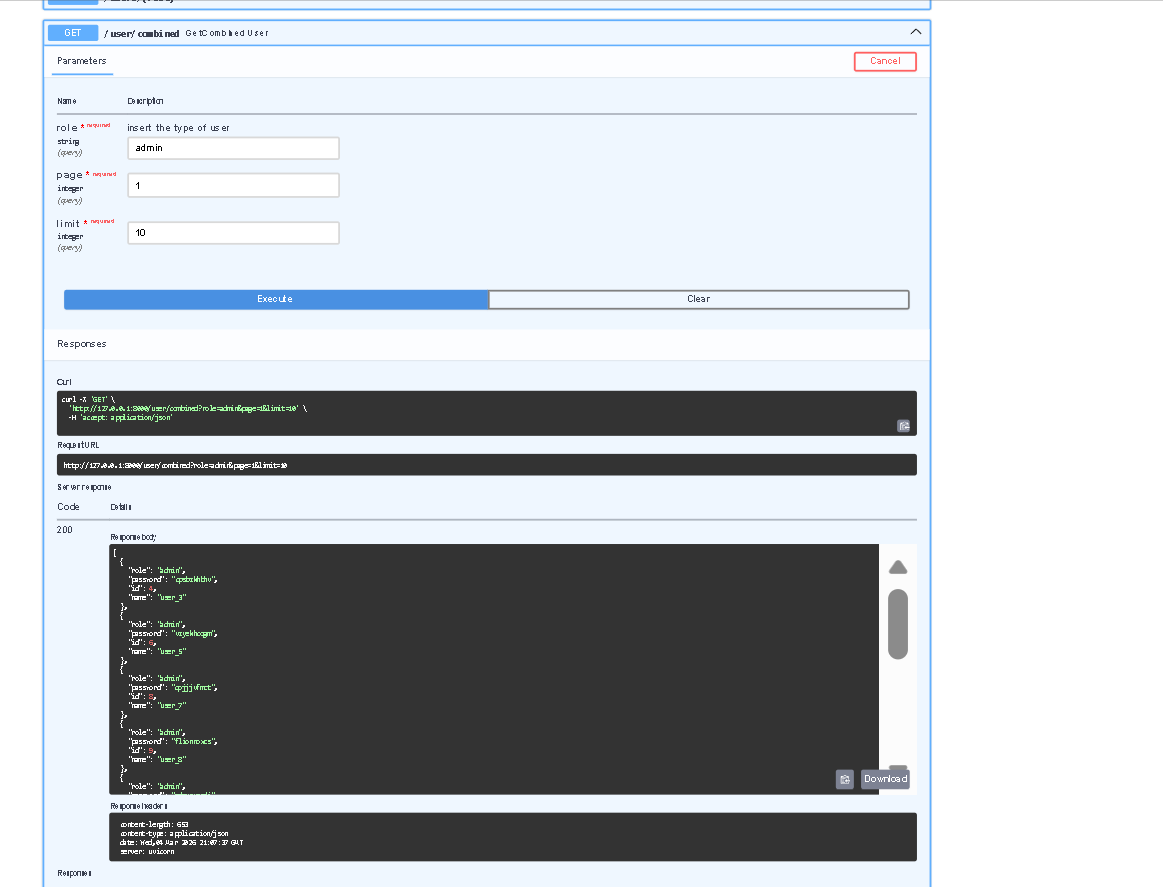Viewport: 1163px width, 887px height.
Task: Execute the API request
Action: (276, 299)
